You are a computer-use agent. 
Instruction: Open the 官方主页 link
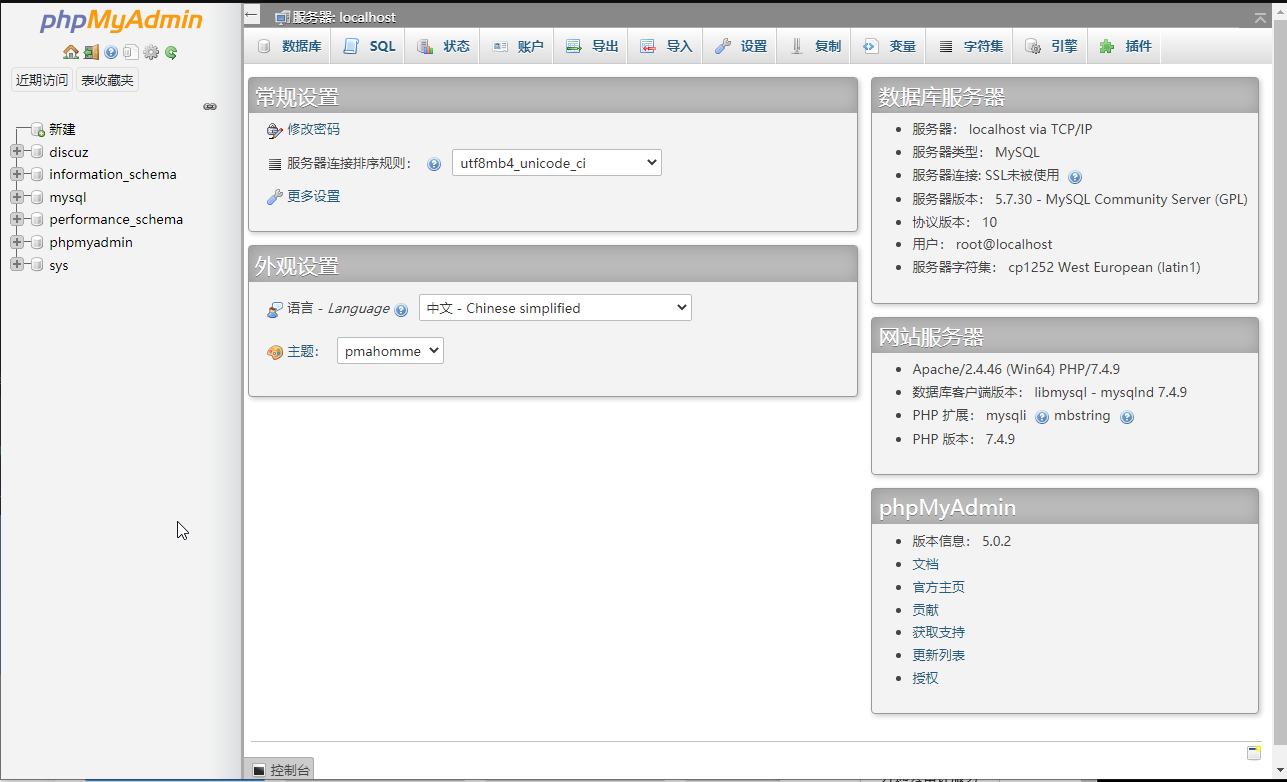pos(938,587)
